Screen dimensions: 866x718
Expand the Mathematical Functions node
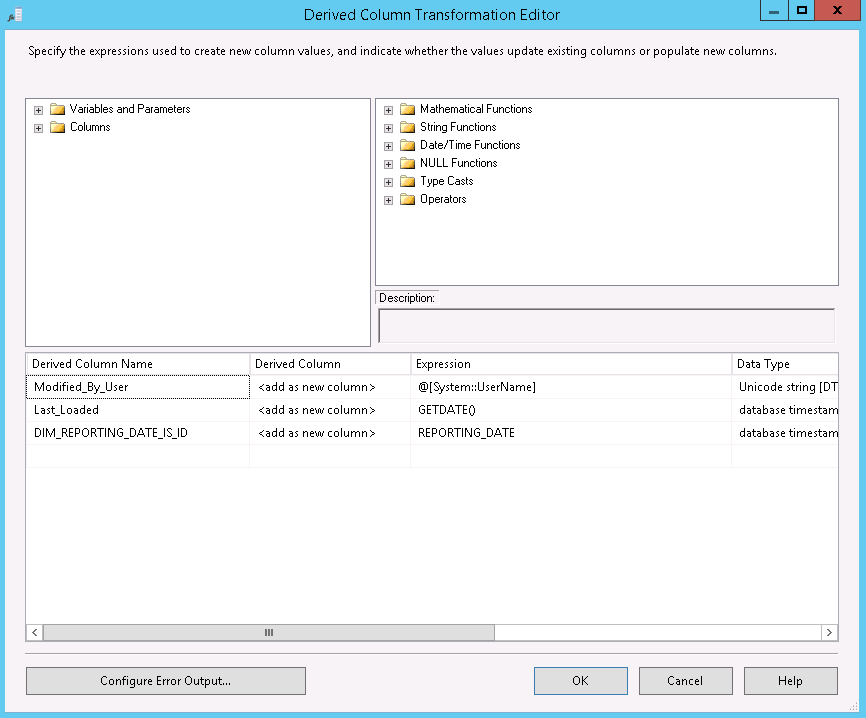tap(389, 110)
